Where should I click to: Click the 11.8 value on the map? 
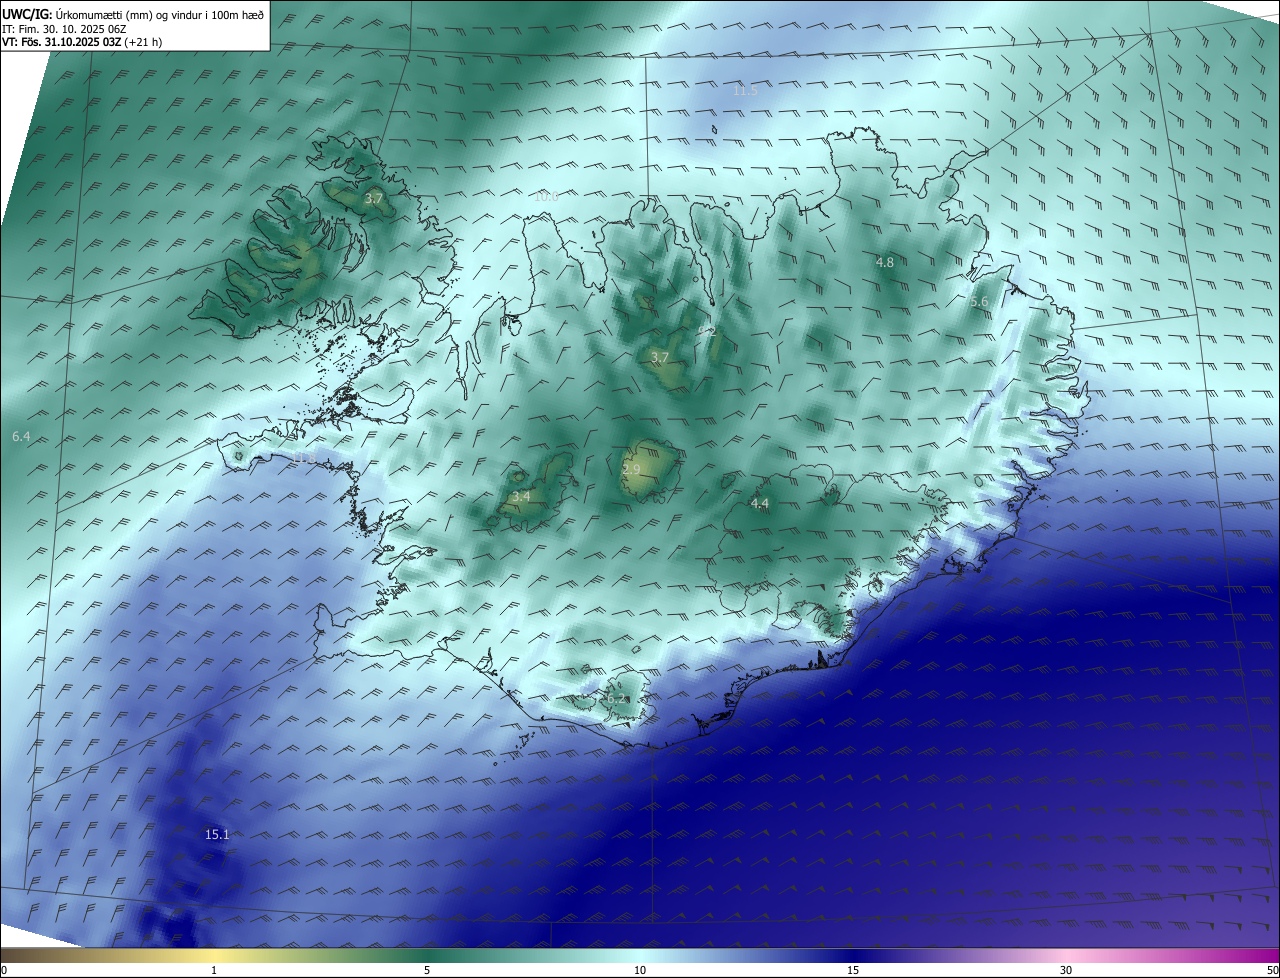(x=304, y=459)
